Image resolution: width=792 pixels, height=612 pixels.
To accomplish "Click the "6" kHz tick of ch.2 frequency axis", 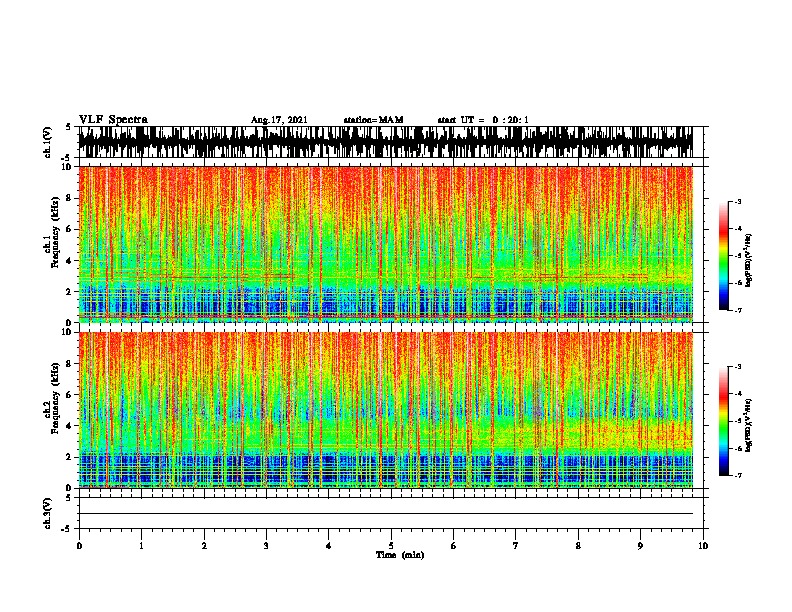I will 69,395.
